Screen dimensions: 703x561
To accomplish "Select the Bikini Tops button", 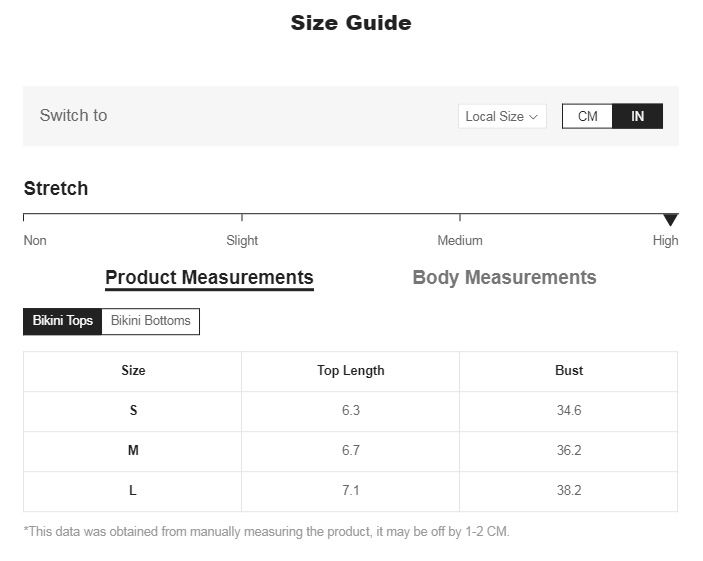I will [62, 321].
